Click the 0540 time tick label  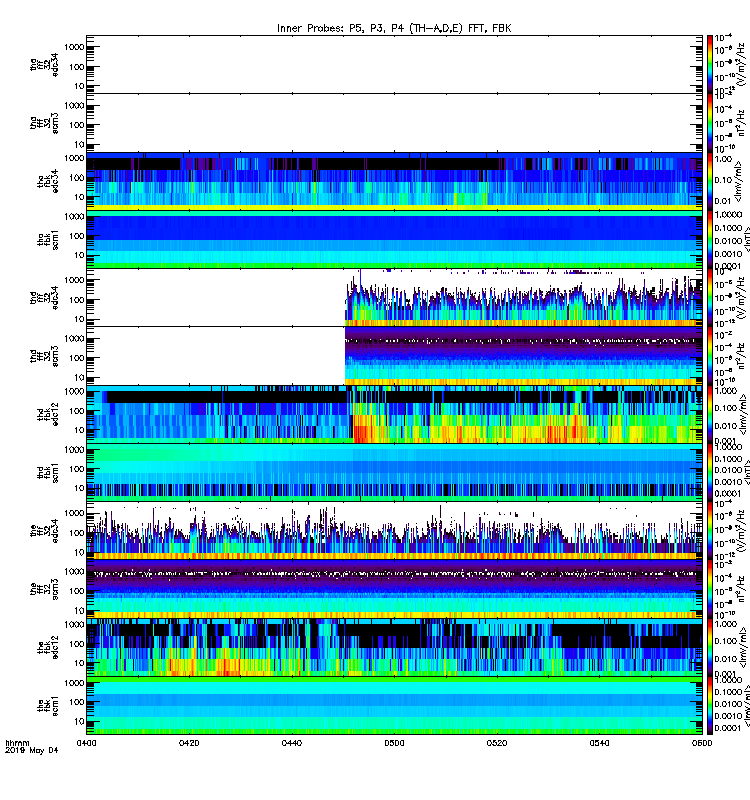[599, 743]
